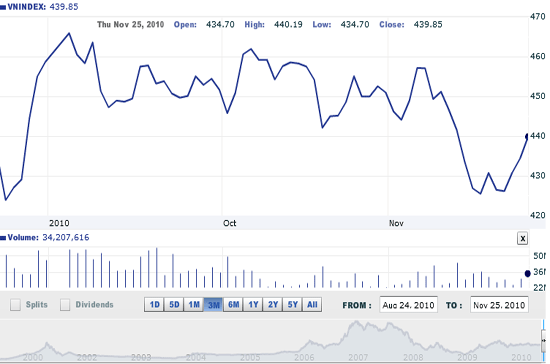Select the 1M time range
Image resolution: width=550 pixels, height=364 pixels.
coord(194,304)
